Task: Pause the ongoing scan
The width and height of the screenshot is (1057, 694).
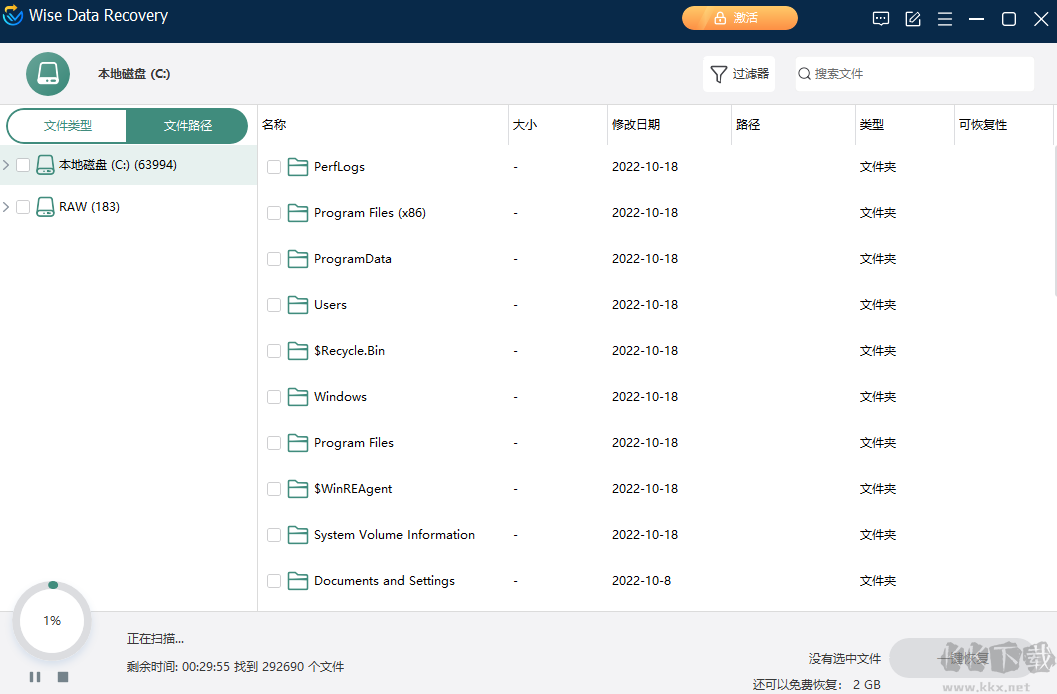Action: tap(34, 677)
